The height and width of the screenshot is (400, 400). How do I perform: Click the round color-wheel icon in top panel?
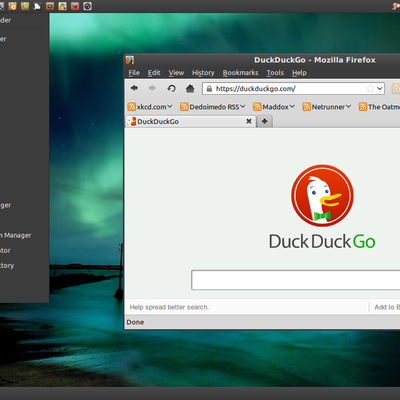coord(87,6)
